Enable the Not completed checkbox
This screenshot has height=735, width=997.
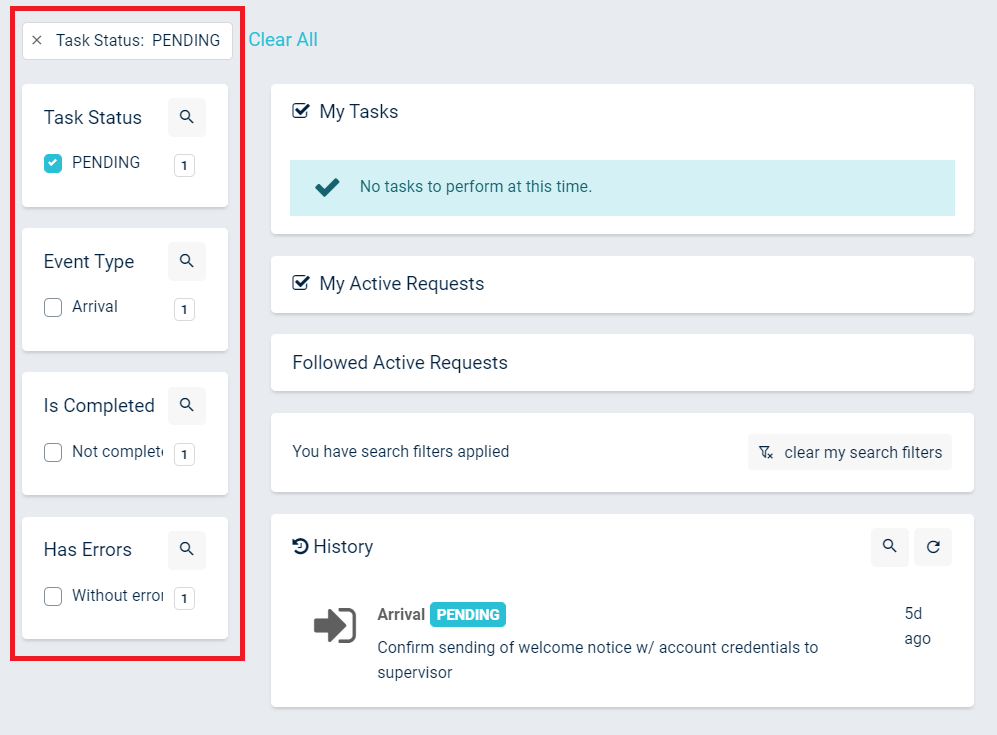[53, 452]
